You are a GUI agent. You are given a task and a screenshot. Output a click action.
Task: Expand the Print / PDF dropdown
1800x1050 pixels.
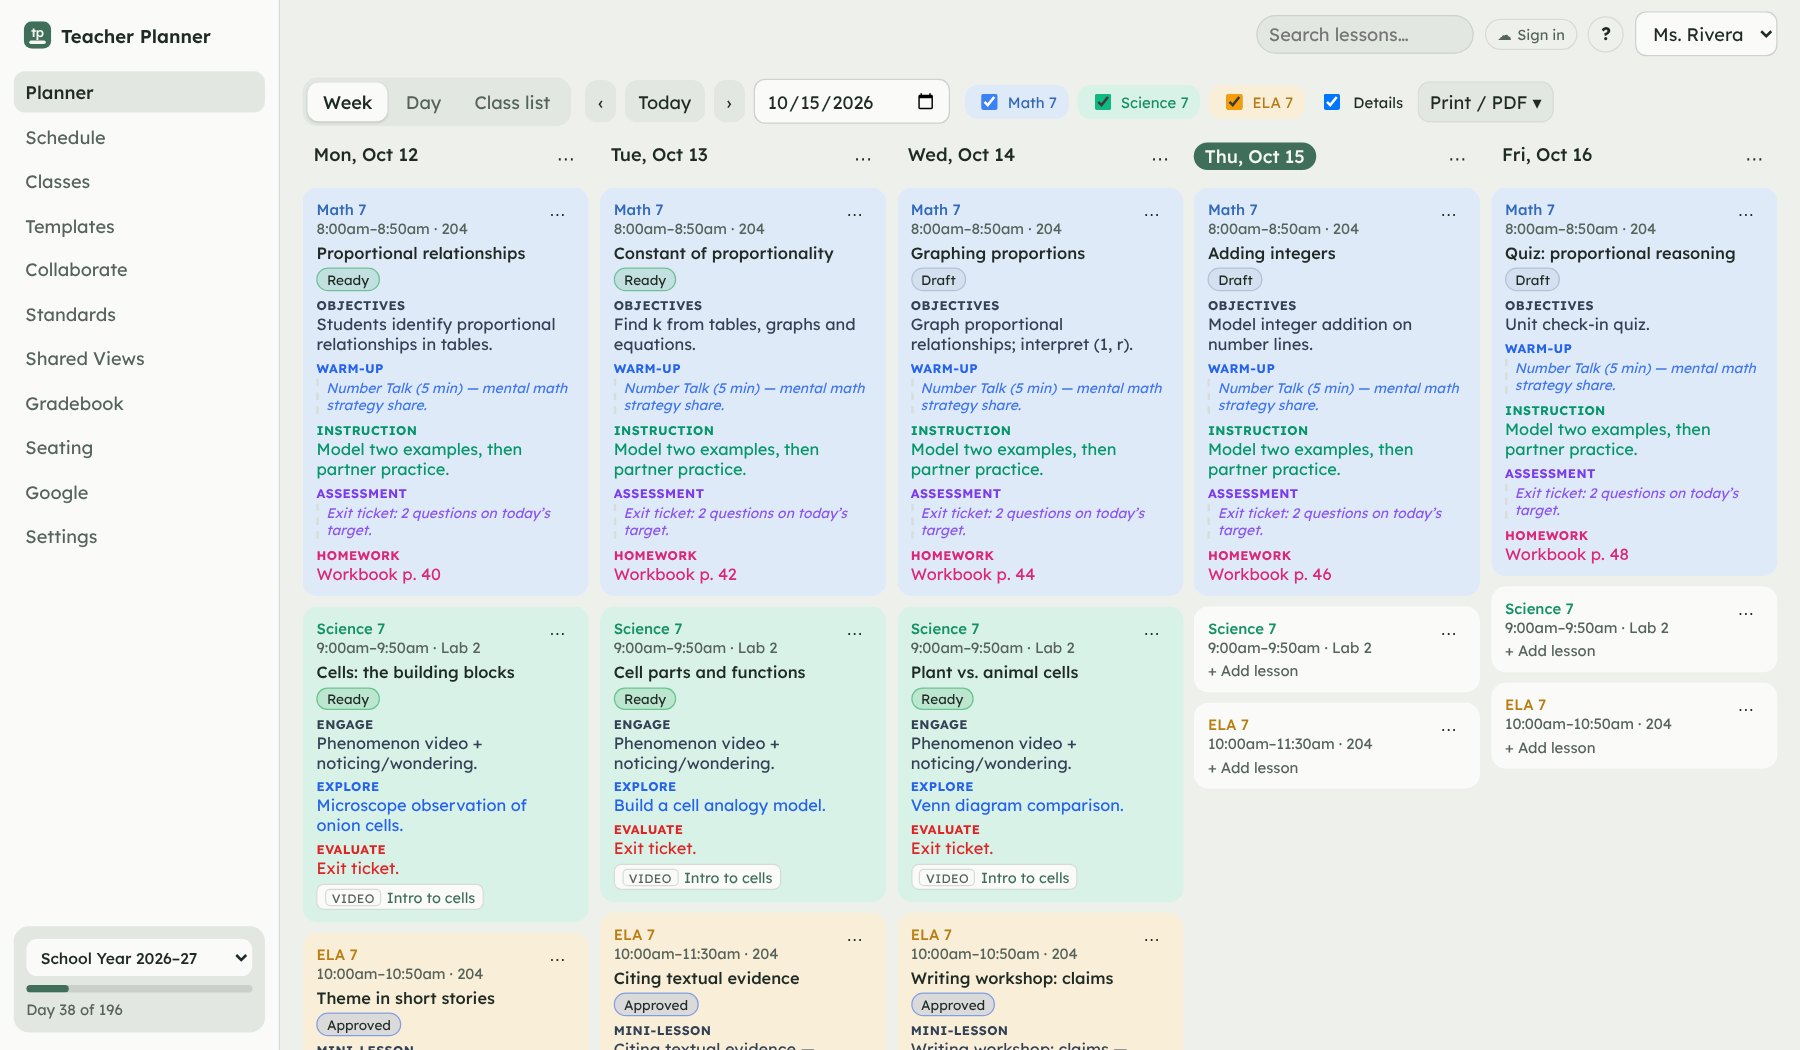1485,102
